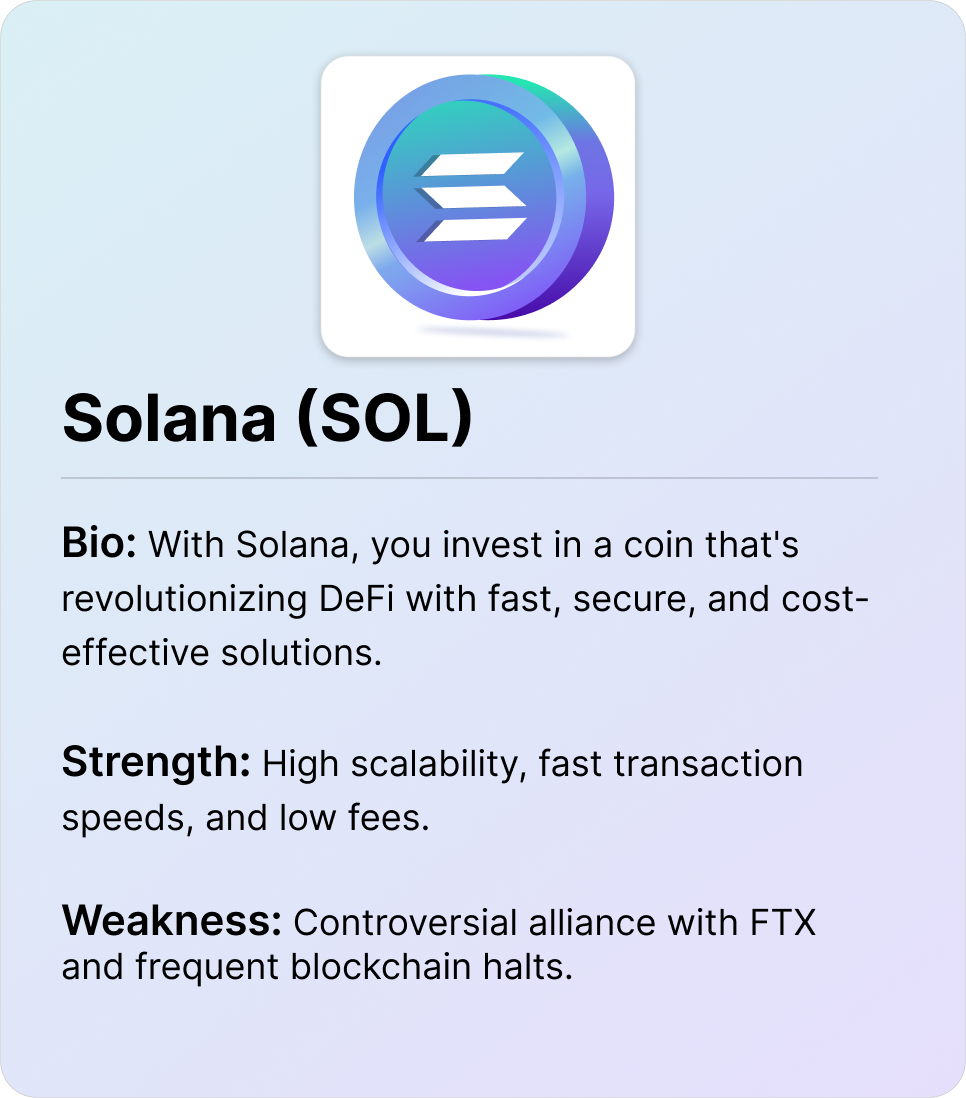Click the "fast transaction" phrase
This screenshot has width=966, height=1098.
[671, 764]
